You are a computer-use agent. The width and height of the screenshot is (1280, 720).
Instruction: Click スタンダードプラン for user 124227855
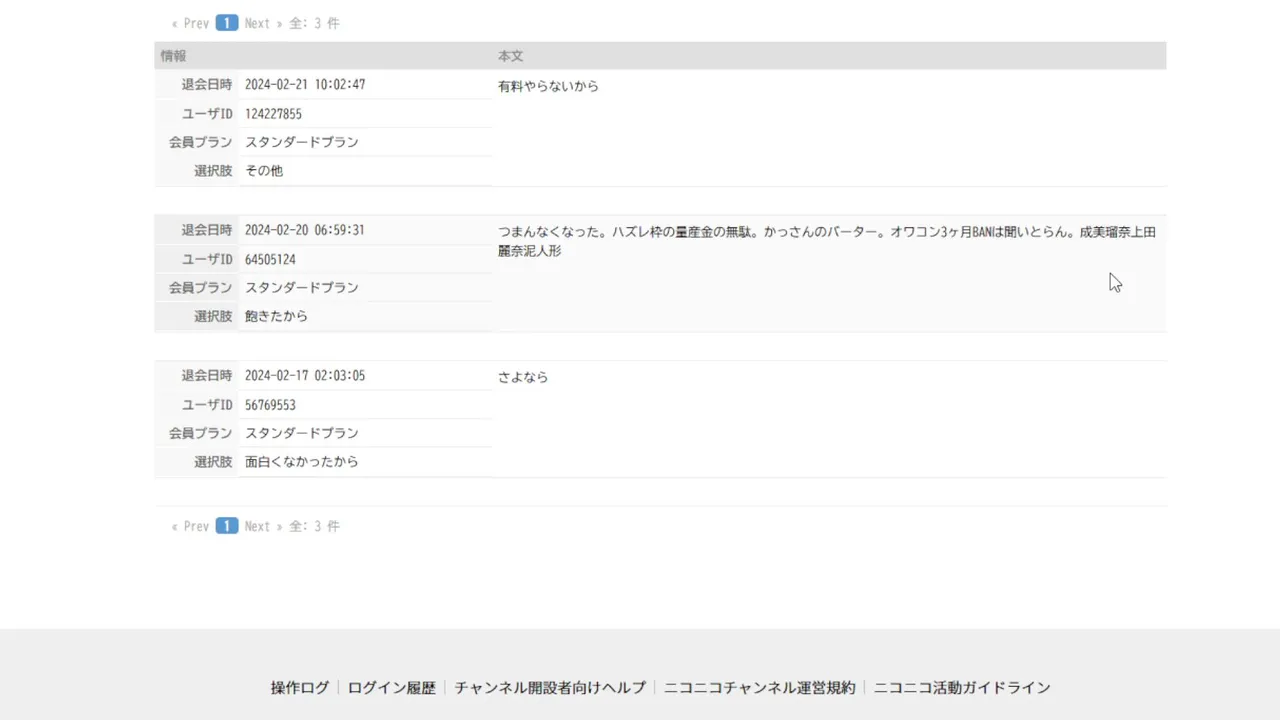[302, 142]
